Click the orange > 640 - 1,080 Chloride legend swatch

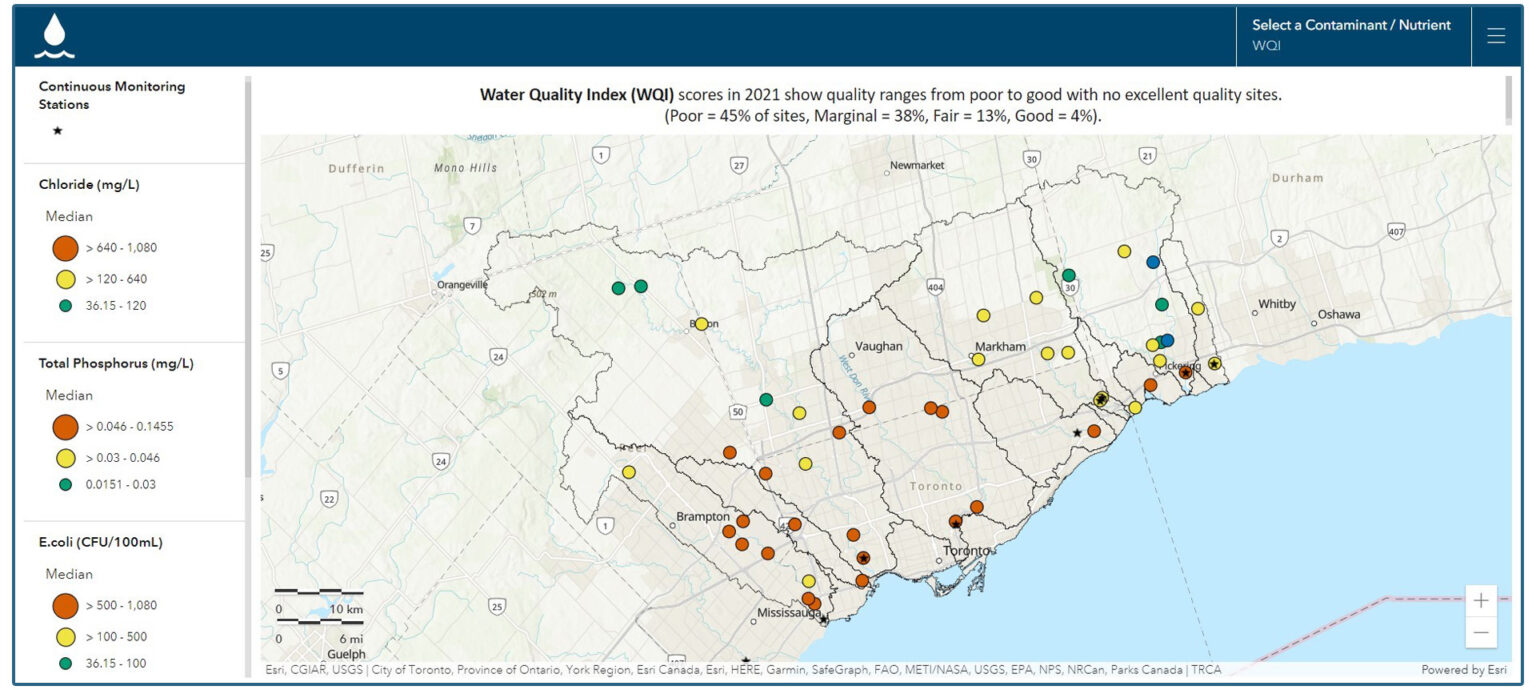coord(65,247)
